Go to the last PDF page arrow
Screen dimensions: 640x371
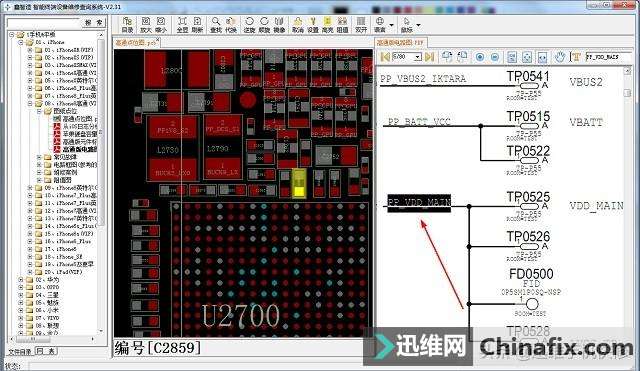(429, 57)
